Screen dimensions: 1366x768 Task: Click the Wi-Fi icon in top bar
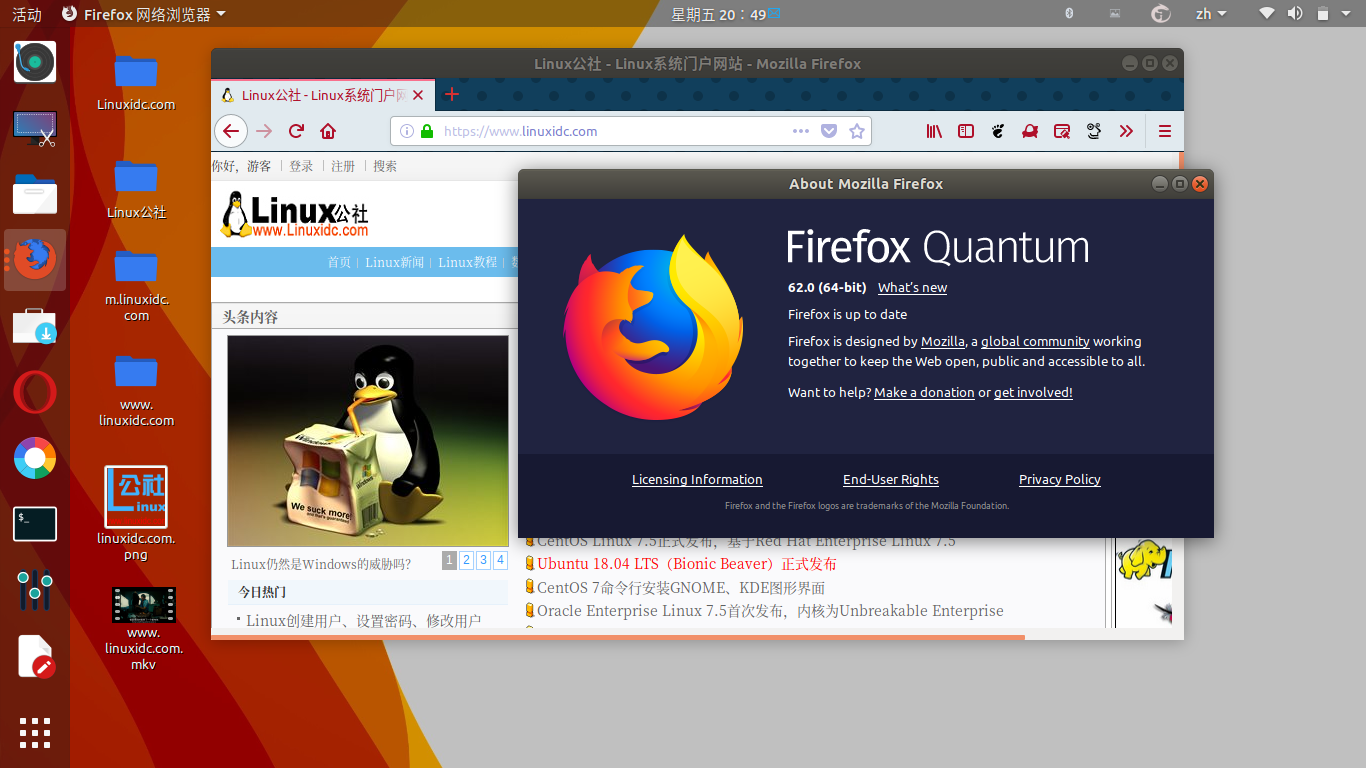[1267, 14]
